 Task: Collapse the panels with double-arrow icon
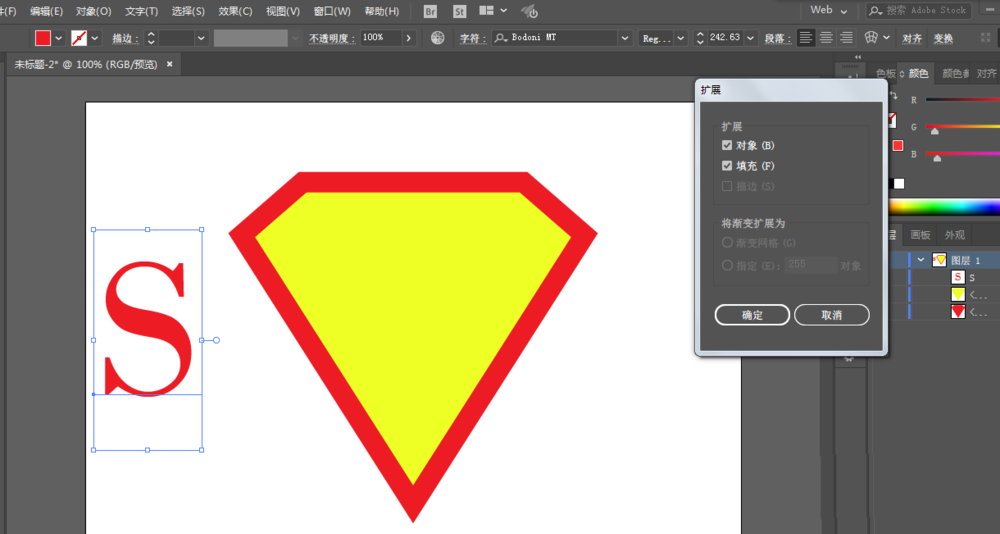(x=858, y=57)
